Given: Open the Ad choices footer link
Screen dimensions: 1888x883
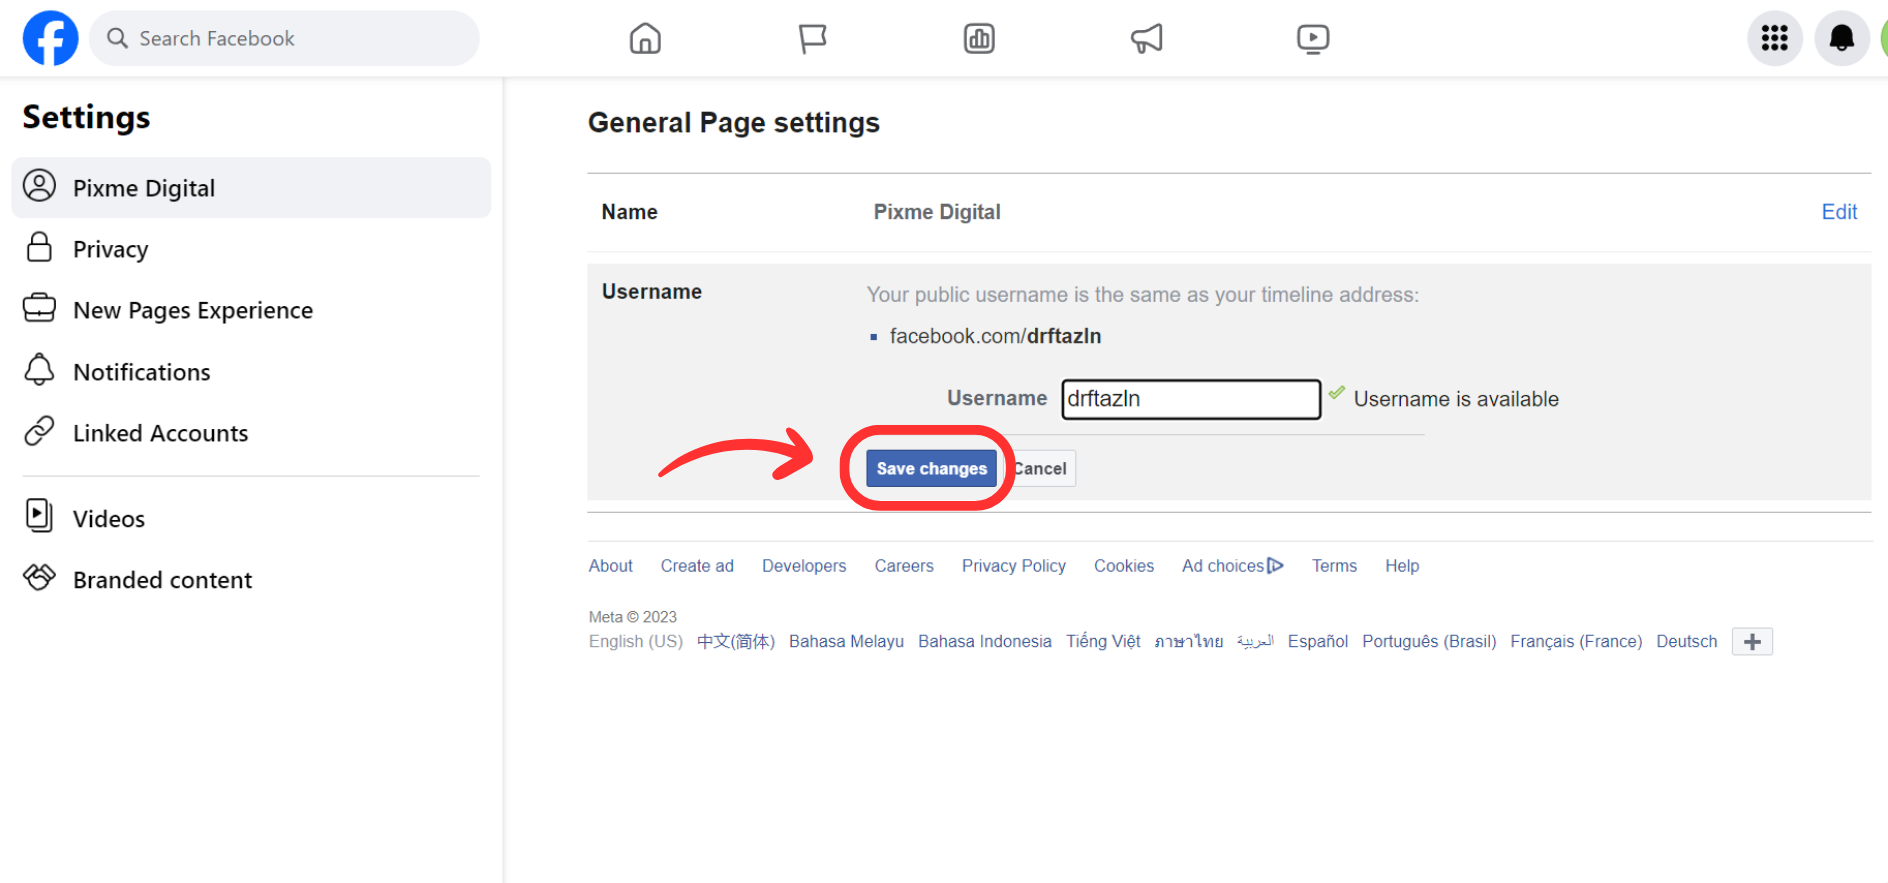Looking at the screenshot, I should point(1231,566).
